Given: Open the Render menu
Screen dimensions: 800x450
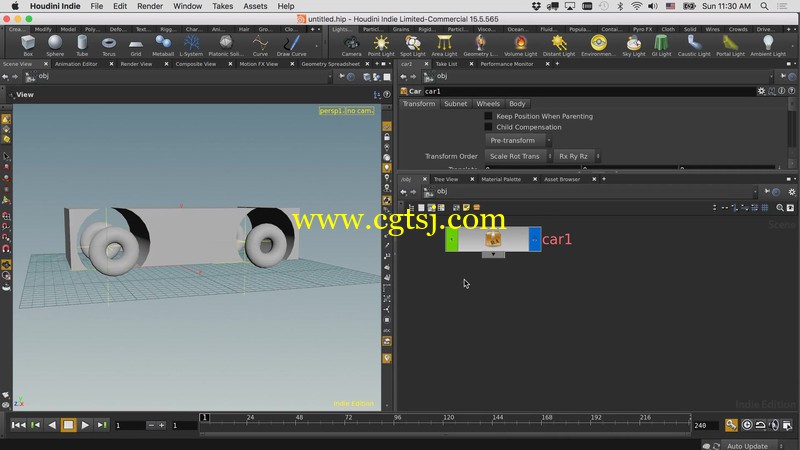Looking at the screenshot, I should pyautogui.click(x=150, y=6).
